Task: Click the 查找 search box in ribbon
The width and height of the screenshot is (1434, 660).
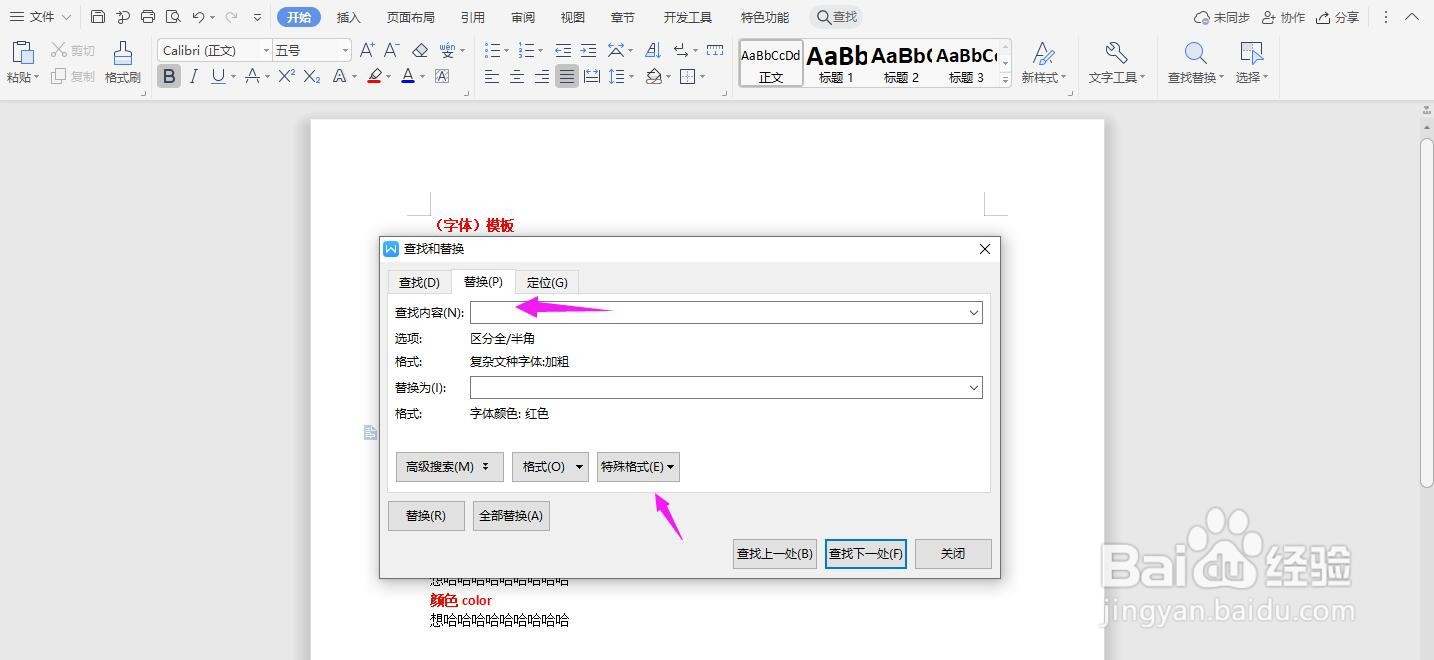Action: pos(837,17)
